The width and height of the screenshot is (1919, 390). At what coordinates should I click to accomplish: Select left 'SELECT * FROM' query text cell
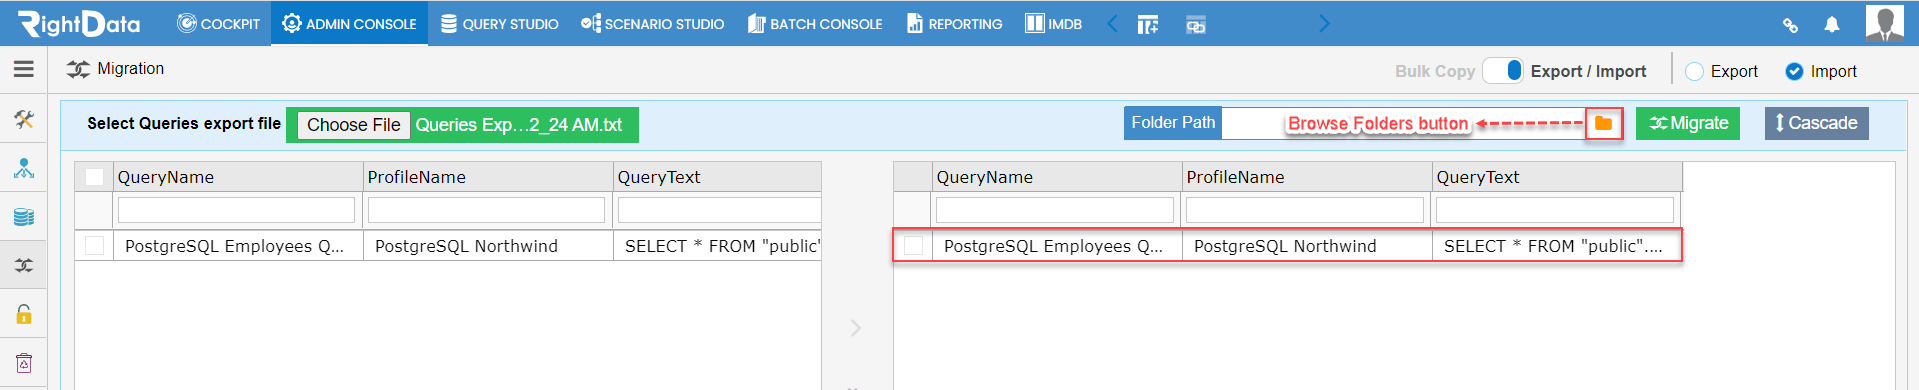click(x=717, y=246)
